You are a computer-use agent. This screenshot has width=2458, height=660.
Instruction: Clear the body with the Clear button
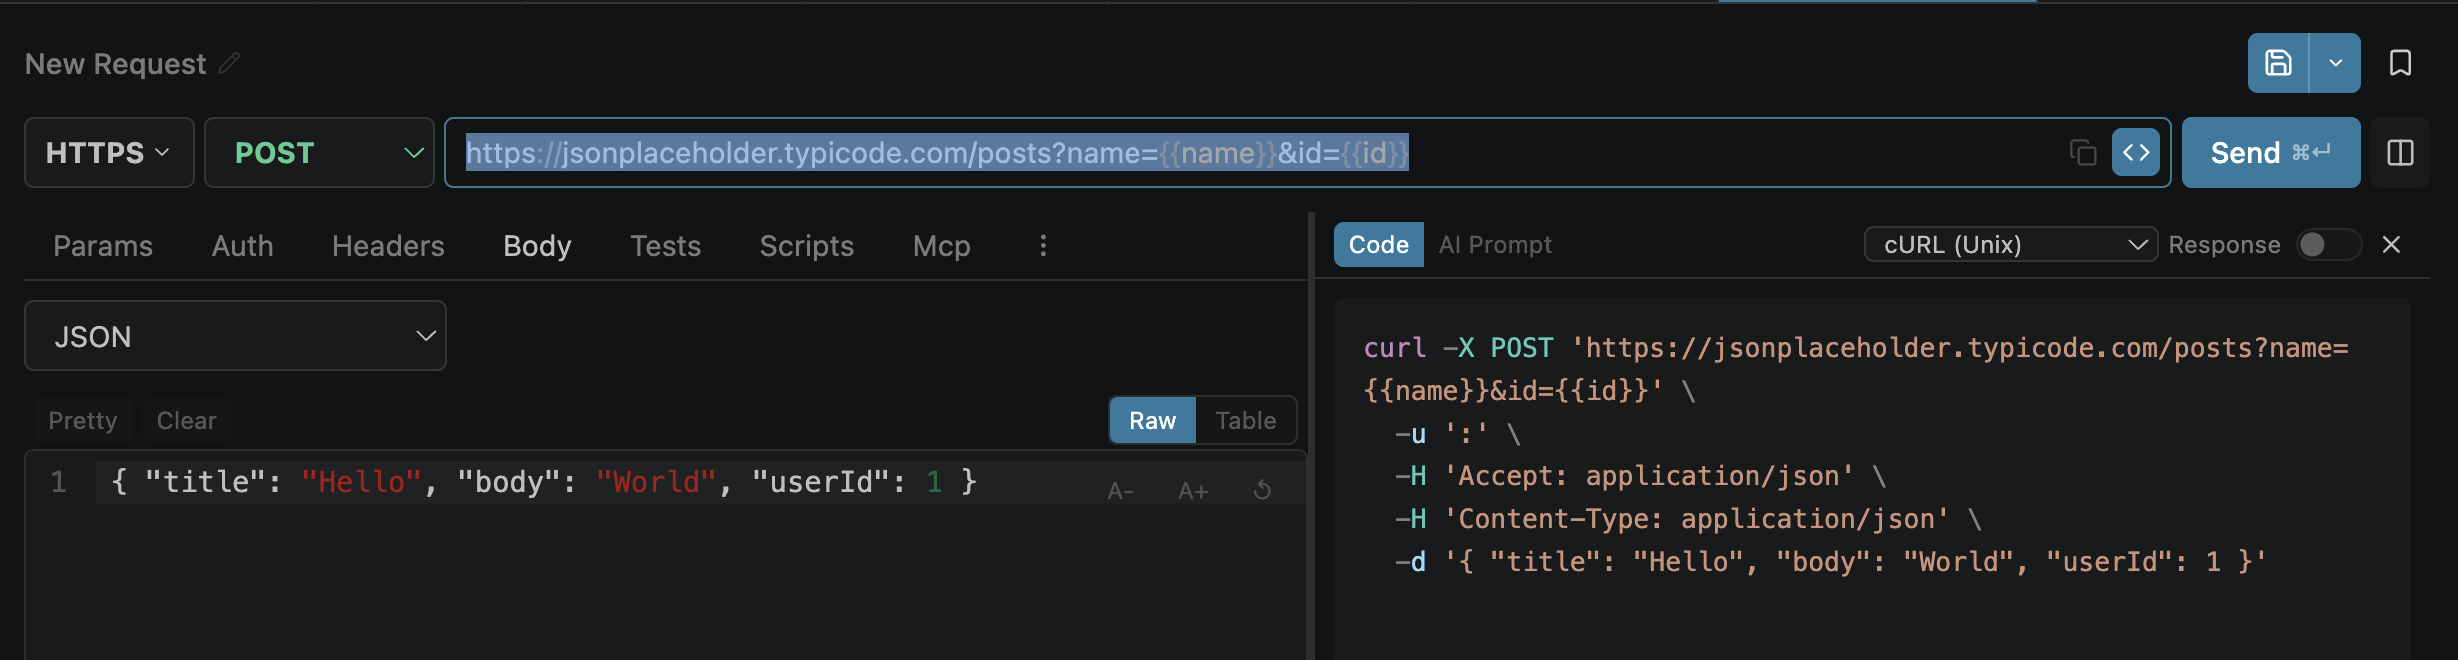tap(186, 420)
